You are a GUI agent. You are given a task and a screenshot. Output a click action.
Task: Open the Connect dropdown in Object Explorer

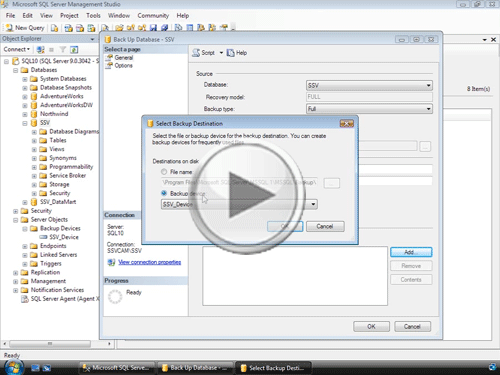(17, 49)
